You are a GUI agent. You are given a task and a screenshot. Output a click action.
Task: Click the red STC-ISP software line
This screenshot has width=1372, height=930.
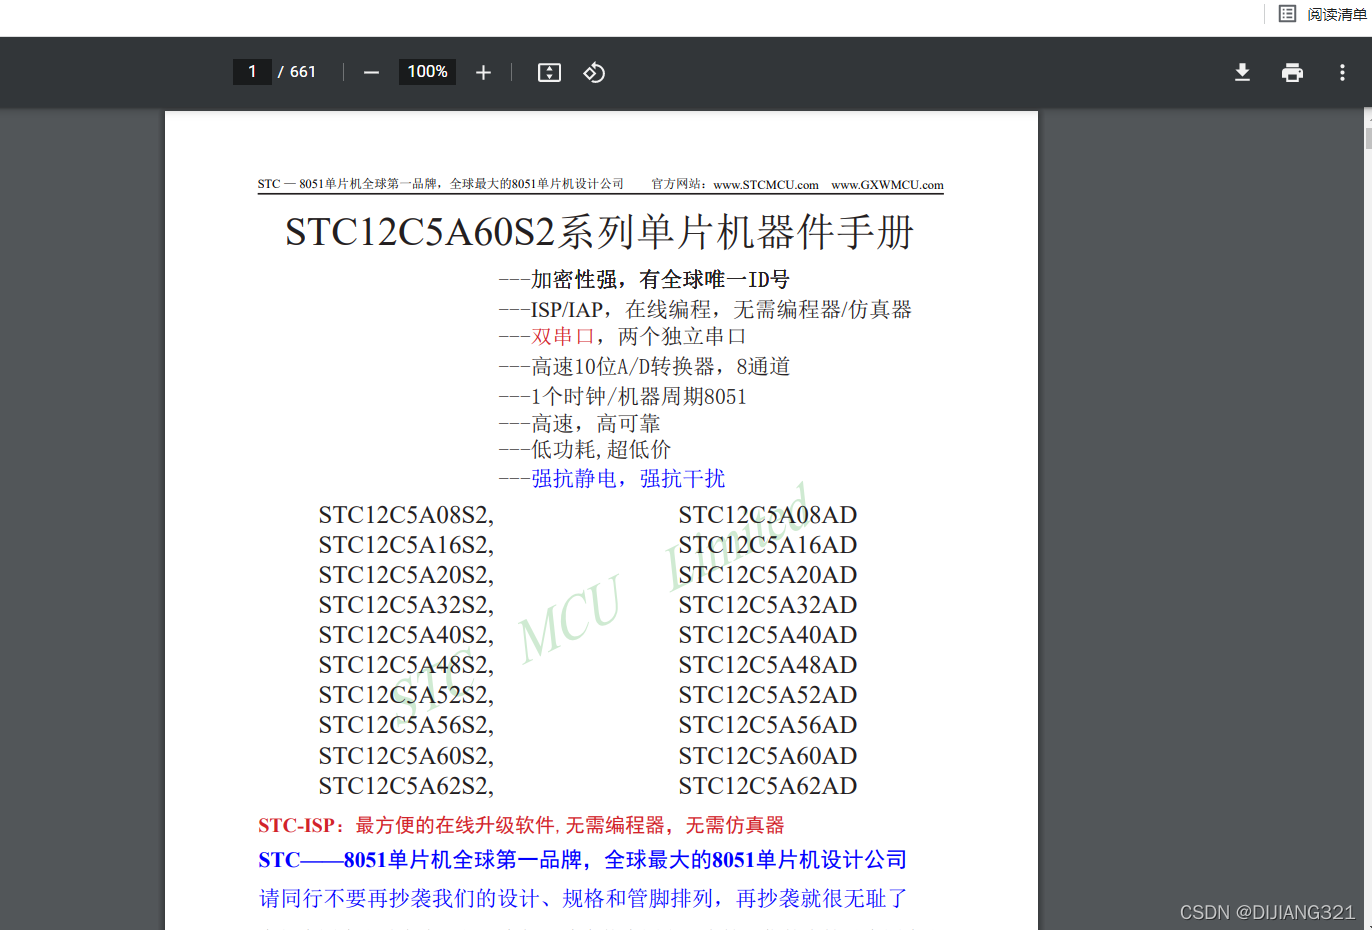point(521,826)
